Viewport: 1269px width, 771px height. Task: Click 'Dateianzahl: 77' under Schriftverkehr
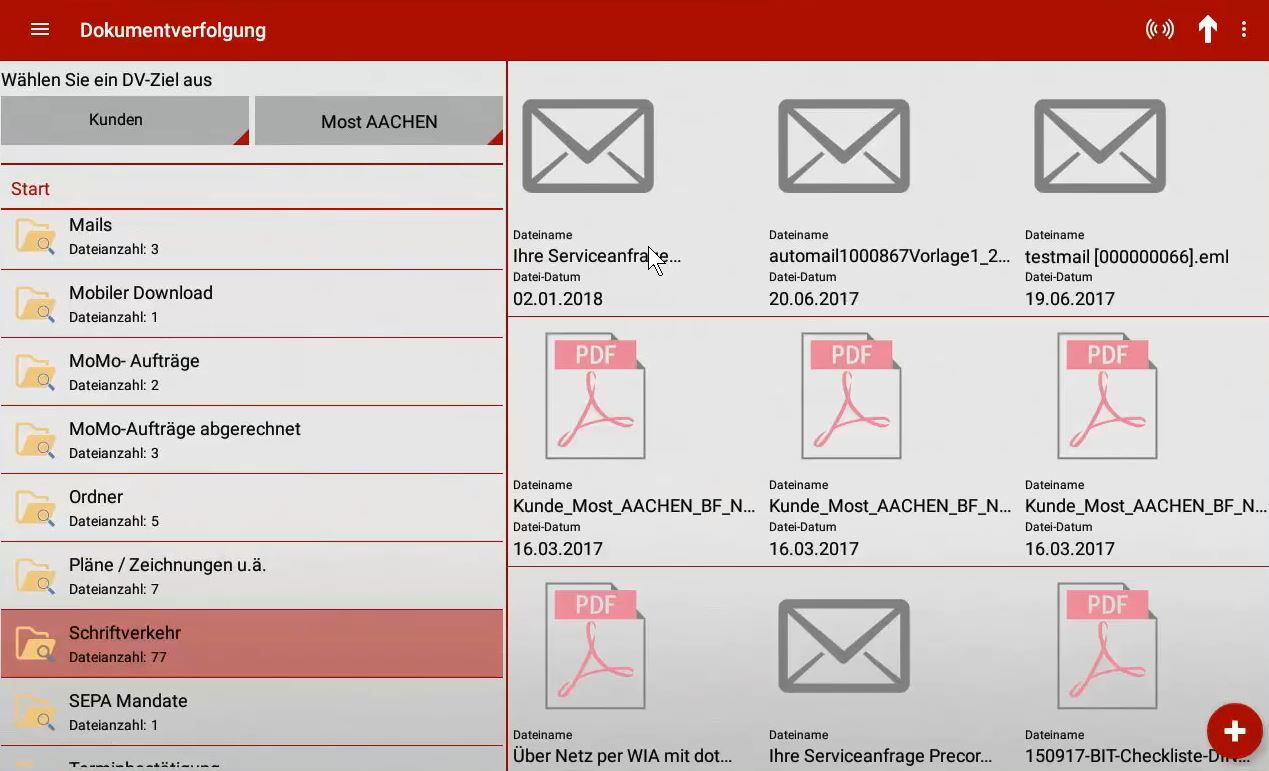(118, 657)
